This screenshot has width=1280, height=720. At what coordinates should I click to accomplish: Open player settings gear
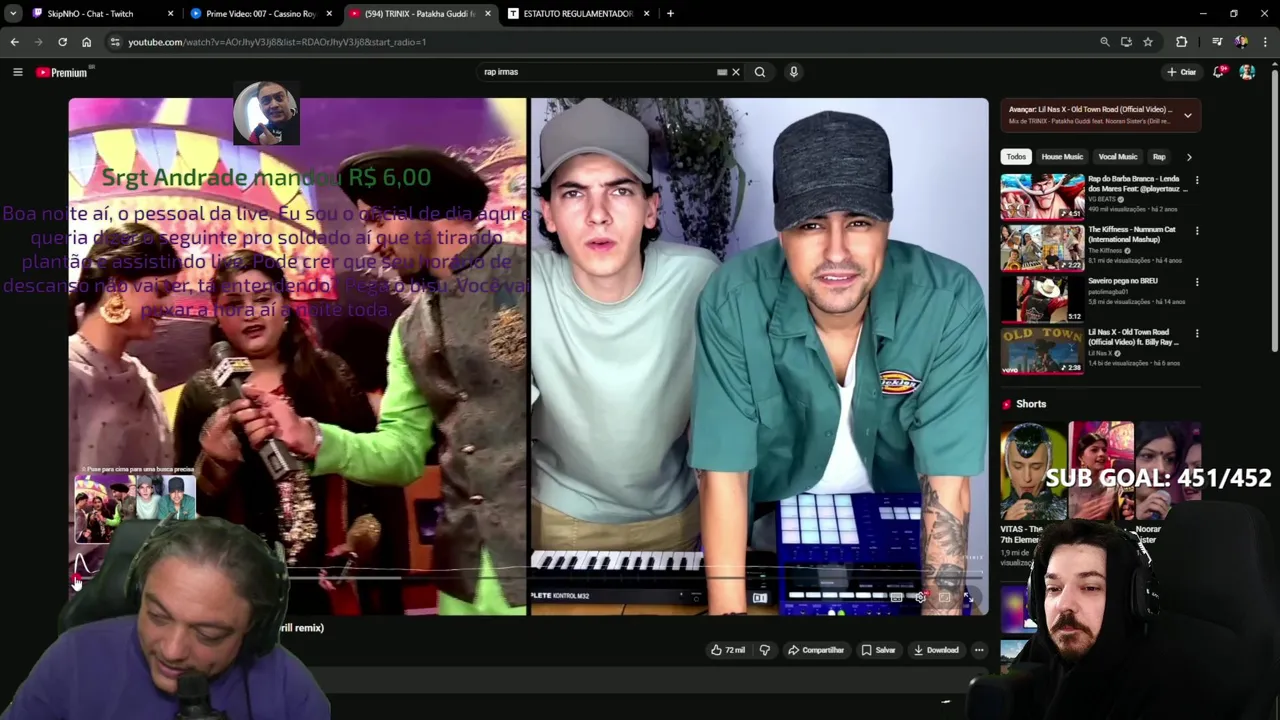920,597
